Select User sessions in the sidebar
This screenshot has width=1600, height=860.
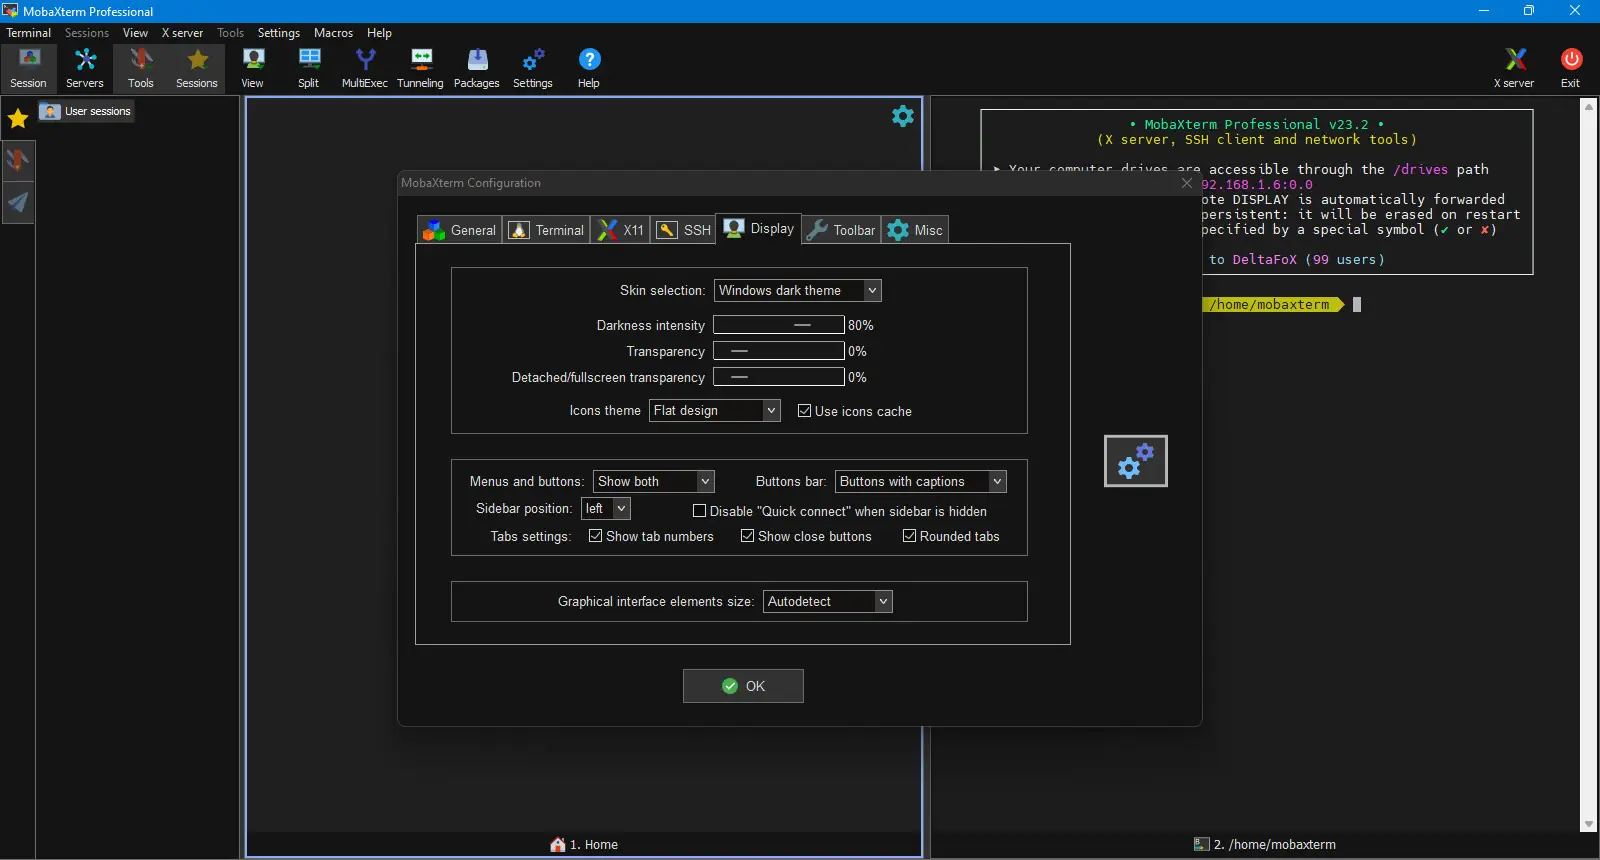87,111
